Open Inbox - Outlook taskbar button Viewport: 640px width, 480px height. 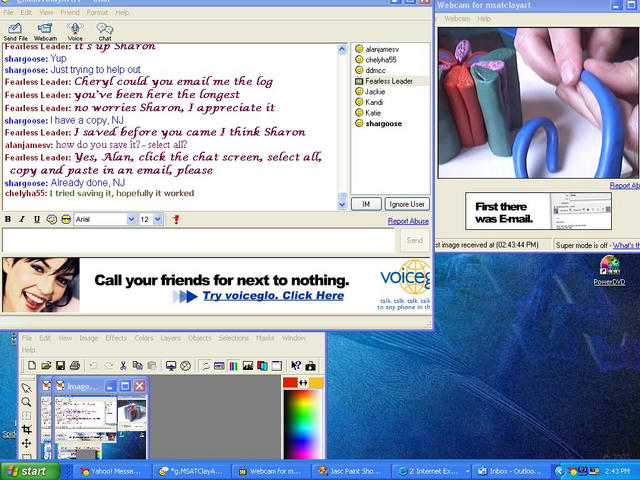click(510, 471)
